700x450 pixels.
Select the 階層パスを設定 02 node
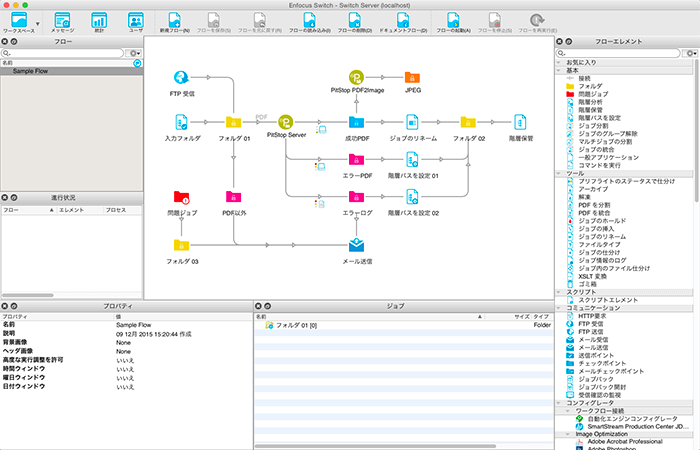(x=412, y=196)
